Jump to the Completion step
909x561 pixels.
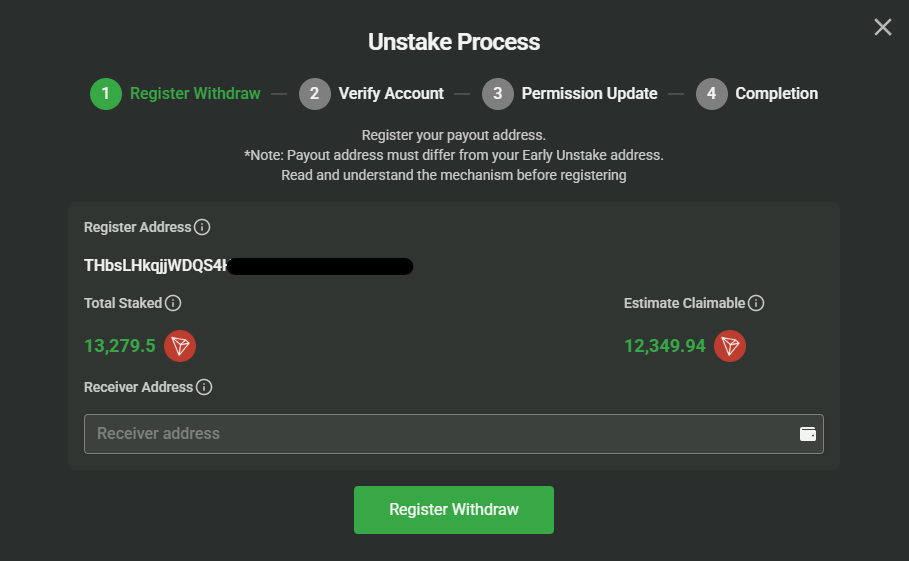776,94
